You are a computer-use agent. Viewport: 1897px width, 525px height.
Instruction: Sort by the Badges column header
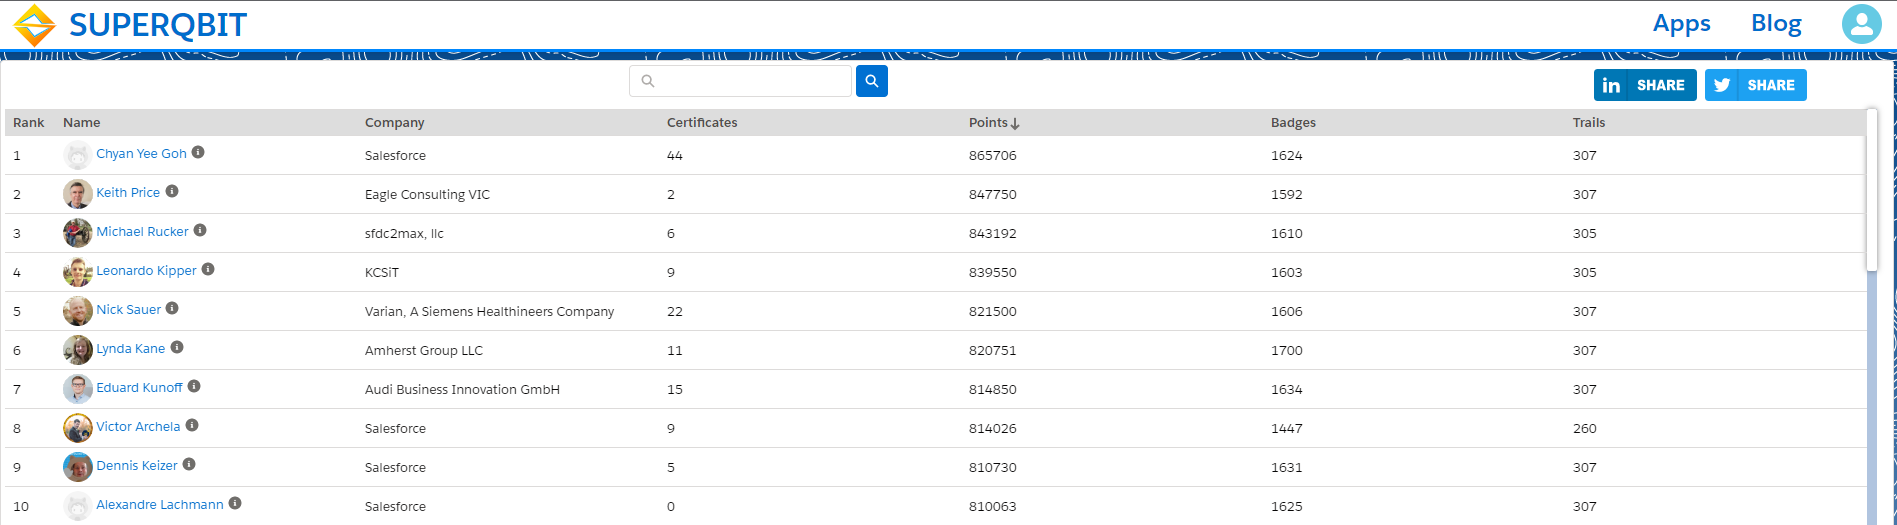(x=1293, y=123)
